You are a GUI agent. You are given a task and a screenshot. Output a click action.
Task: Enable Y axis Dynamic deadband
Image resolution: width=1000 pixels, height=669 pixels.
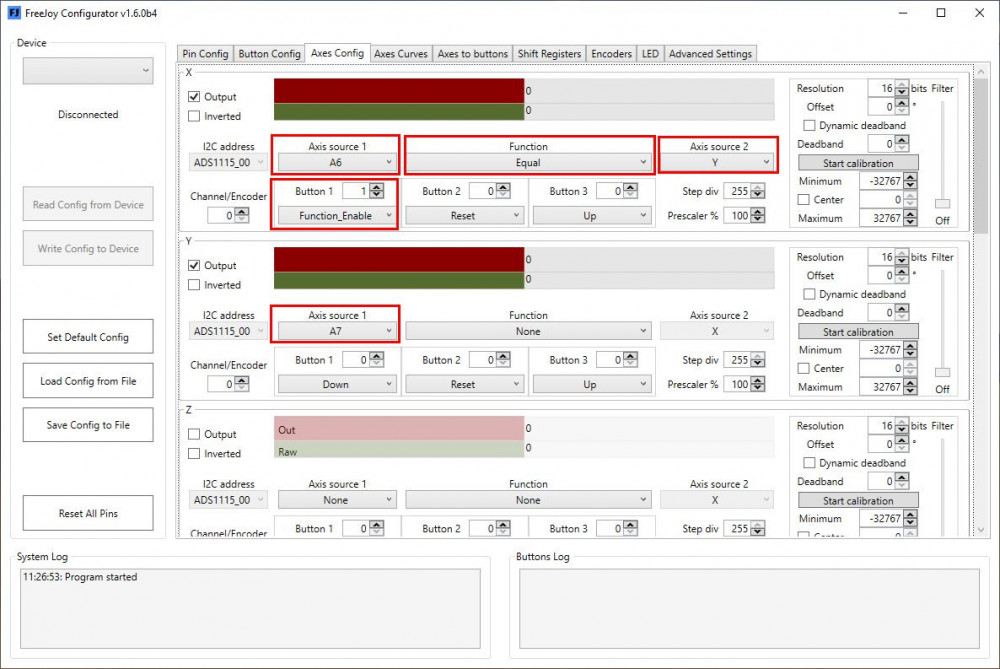click(809, 294)
